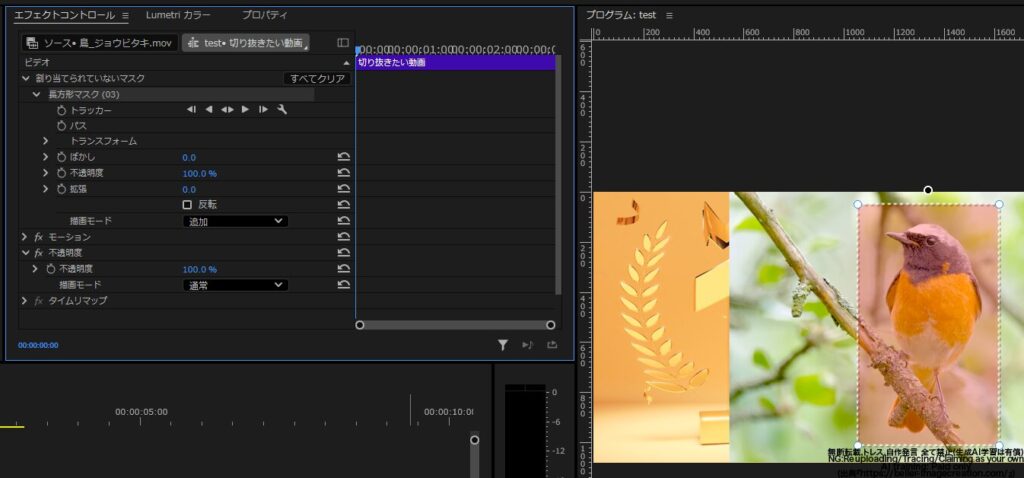The image size is (1024, 478).
Task: Edit the ぼかし value 0.0
Action: (x=189, y=157)
